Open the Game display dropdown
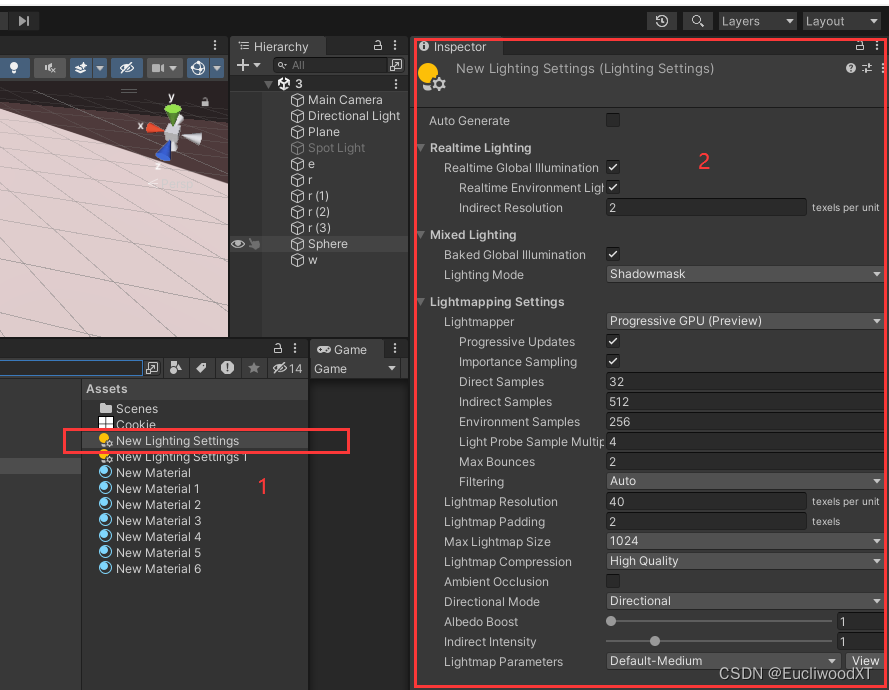Image resolution: width=889 pixels, height=690 pixels. (x=355, y=369)
